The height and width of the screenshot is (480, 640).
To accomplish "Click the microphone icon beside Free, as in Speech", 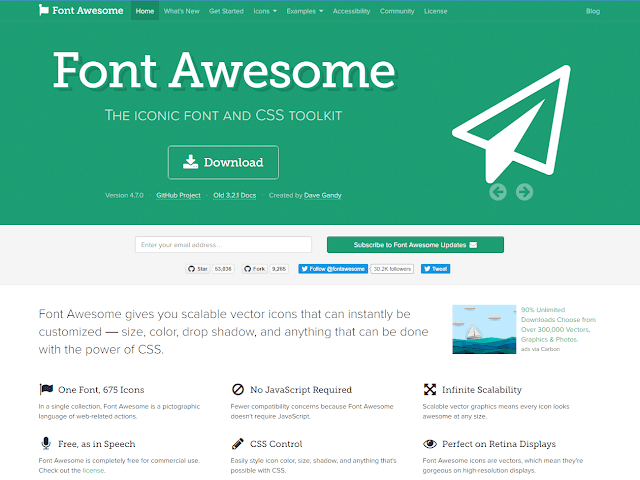I will (x=46, y=443).
